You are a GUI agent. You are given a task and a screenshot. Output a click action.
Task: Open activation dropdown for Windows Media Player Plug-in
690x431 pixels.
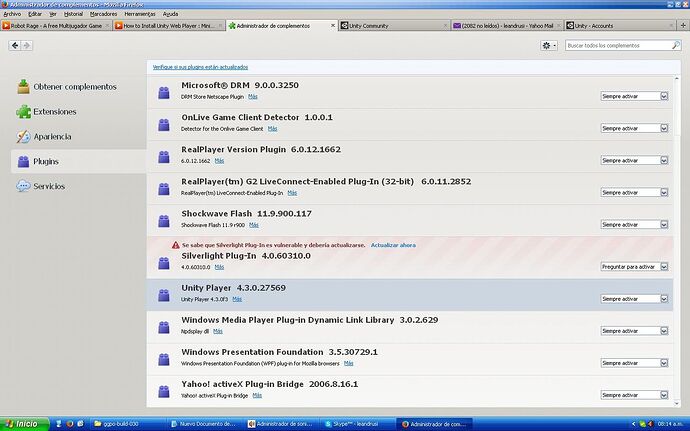(634, 331)
